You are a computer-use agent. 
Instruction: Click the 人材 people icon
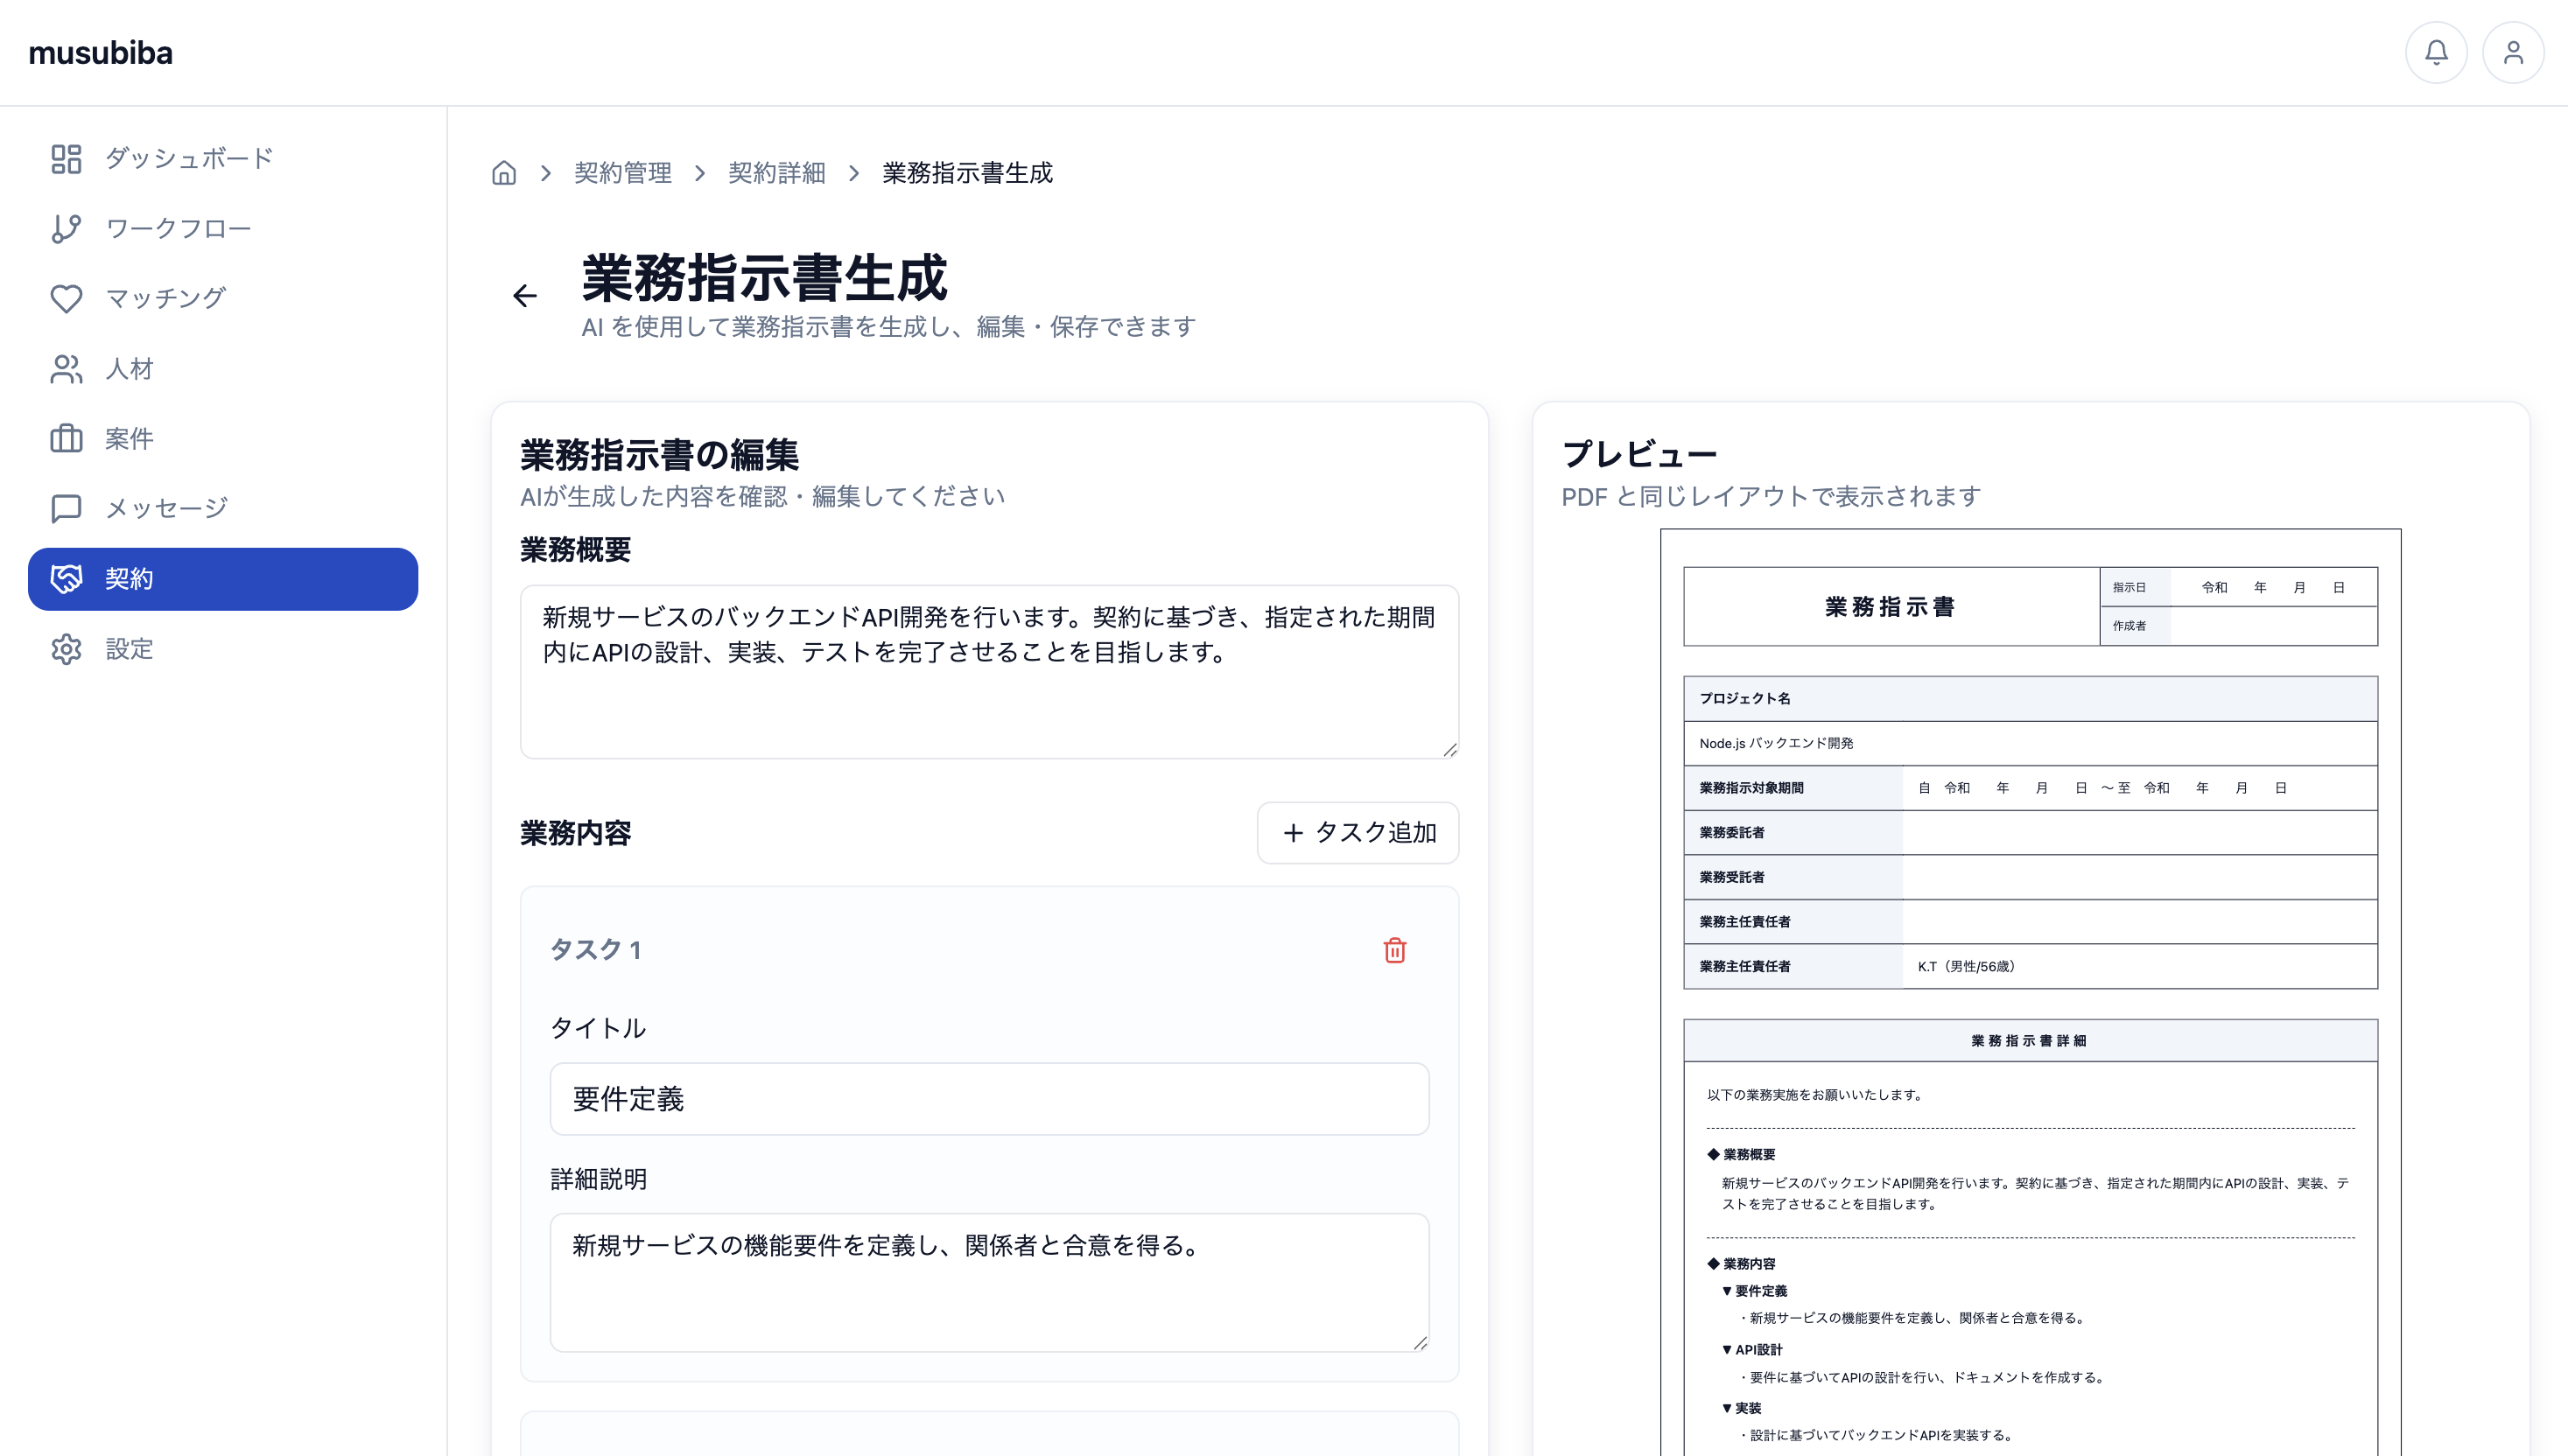[x=66, y=368]
